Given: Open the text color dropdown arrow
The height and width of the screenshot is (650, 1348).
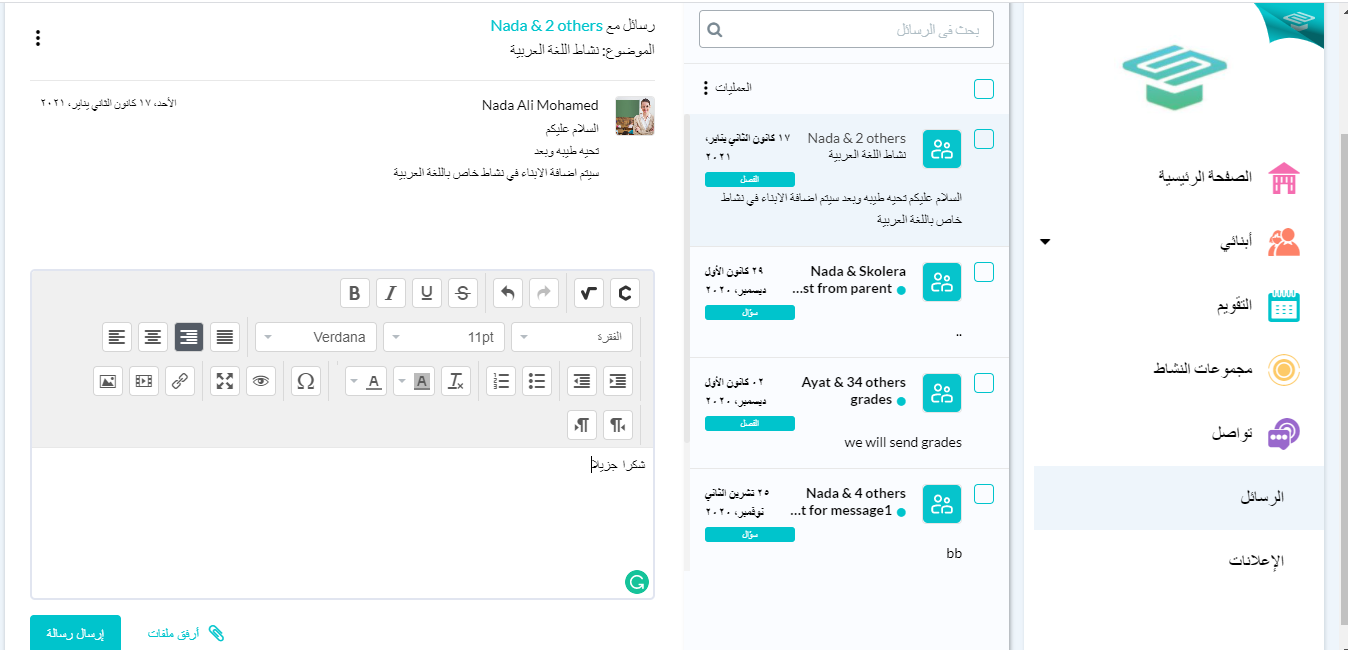Looking at the screenshot, I should coord(353,381).
